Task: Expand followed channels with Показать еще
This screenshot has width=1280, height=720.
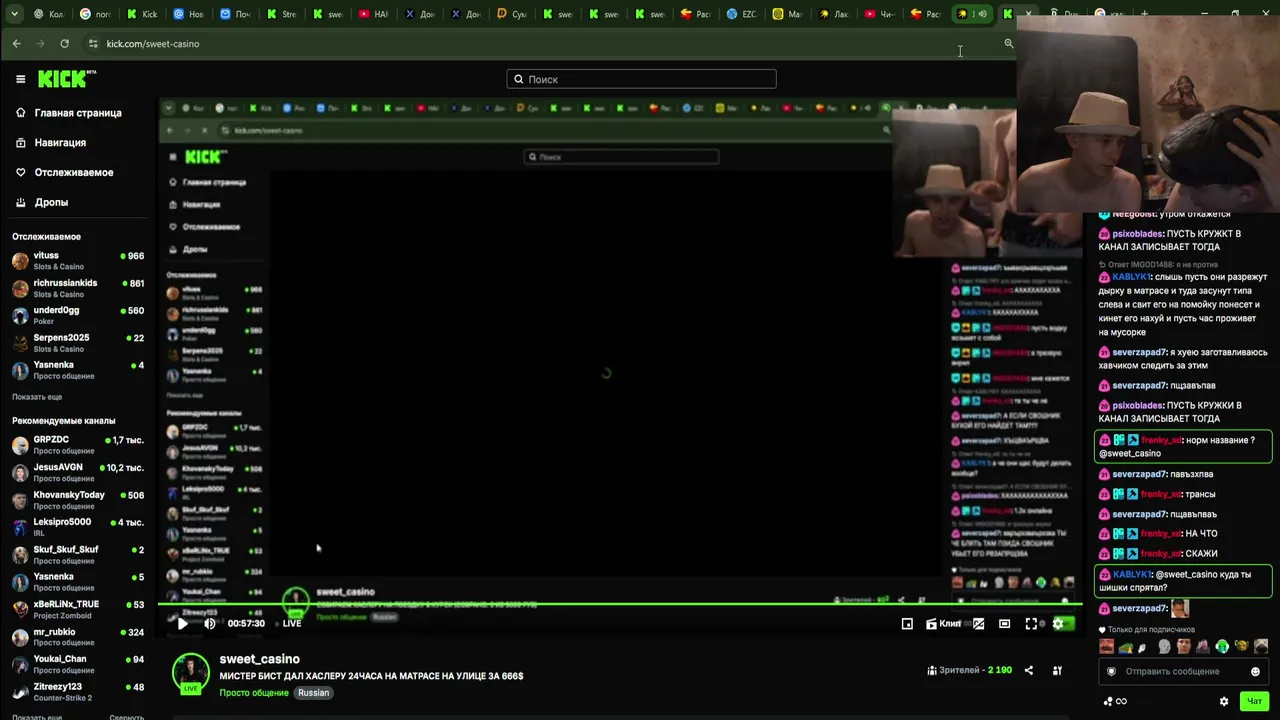Action: [x=37, y=397]
